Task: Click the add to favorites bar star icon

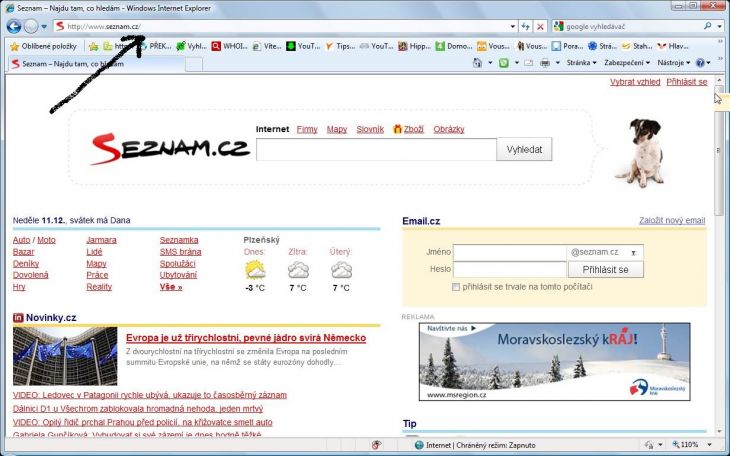Action: pos(94,46)
